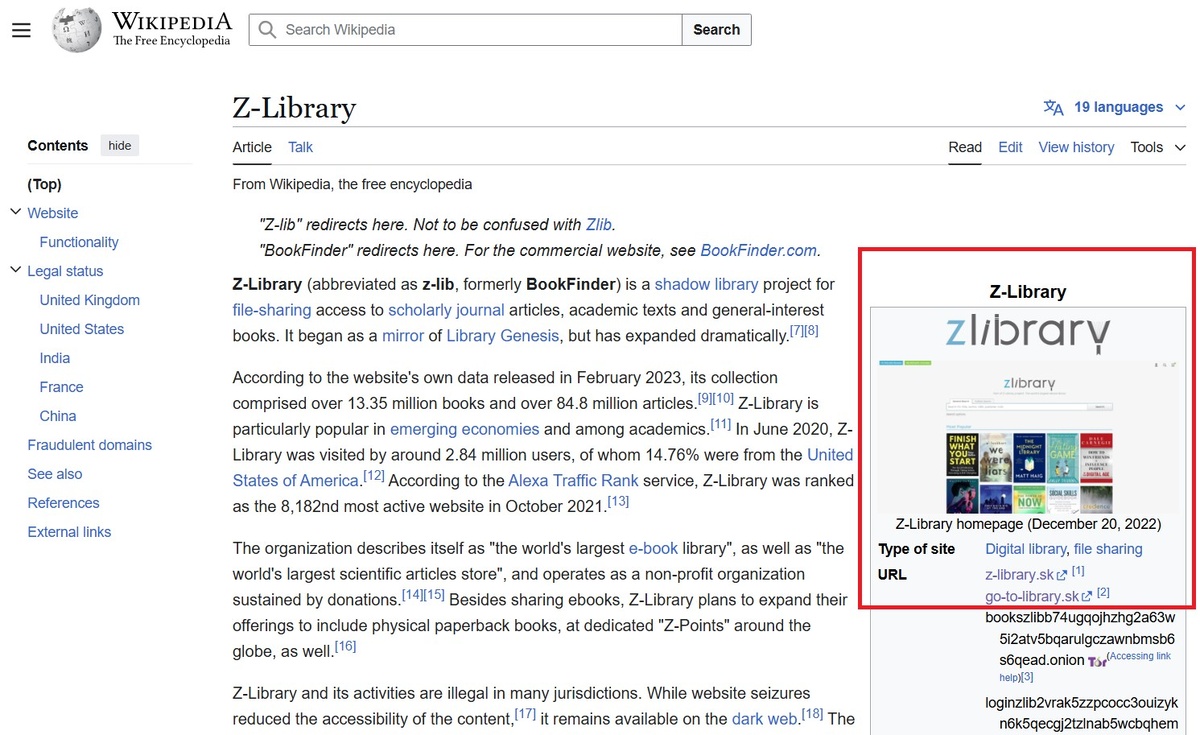Click citation [17] after 'of the content'
Screen dimensions: 1200x735
[x=525, y=713]
